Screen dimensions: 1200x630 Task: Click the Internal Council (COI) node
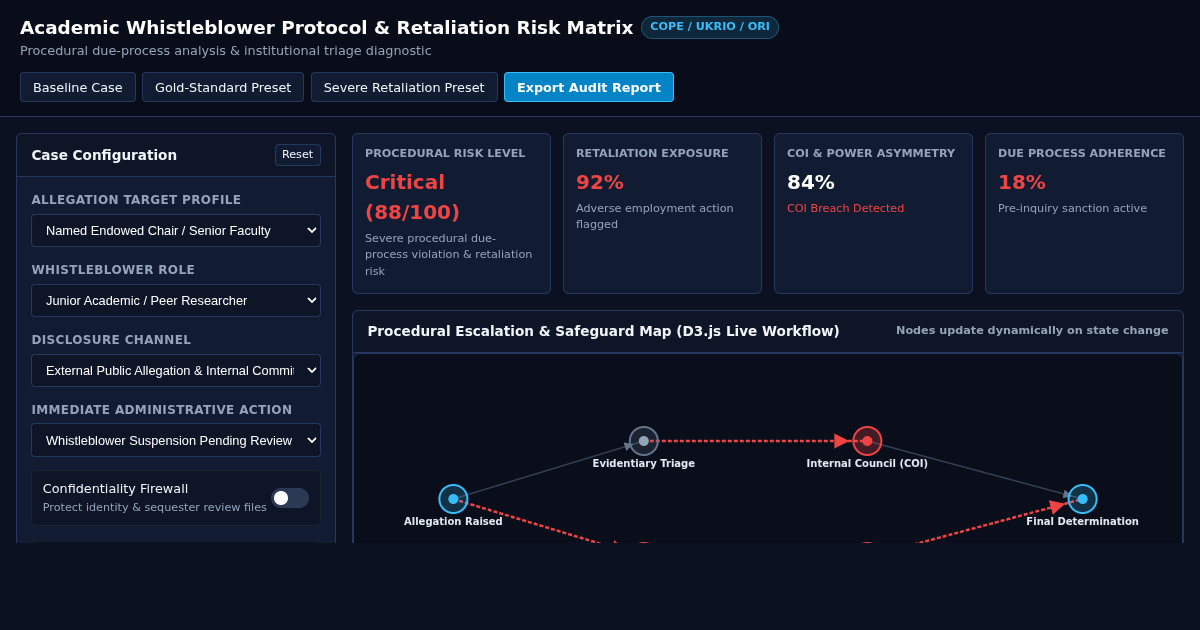pos(867,441)
